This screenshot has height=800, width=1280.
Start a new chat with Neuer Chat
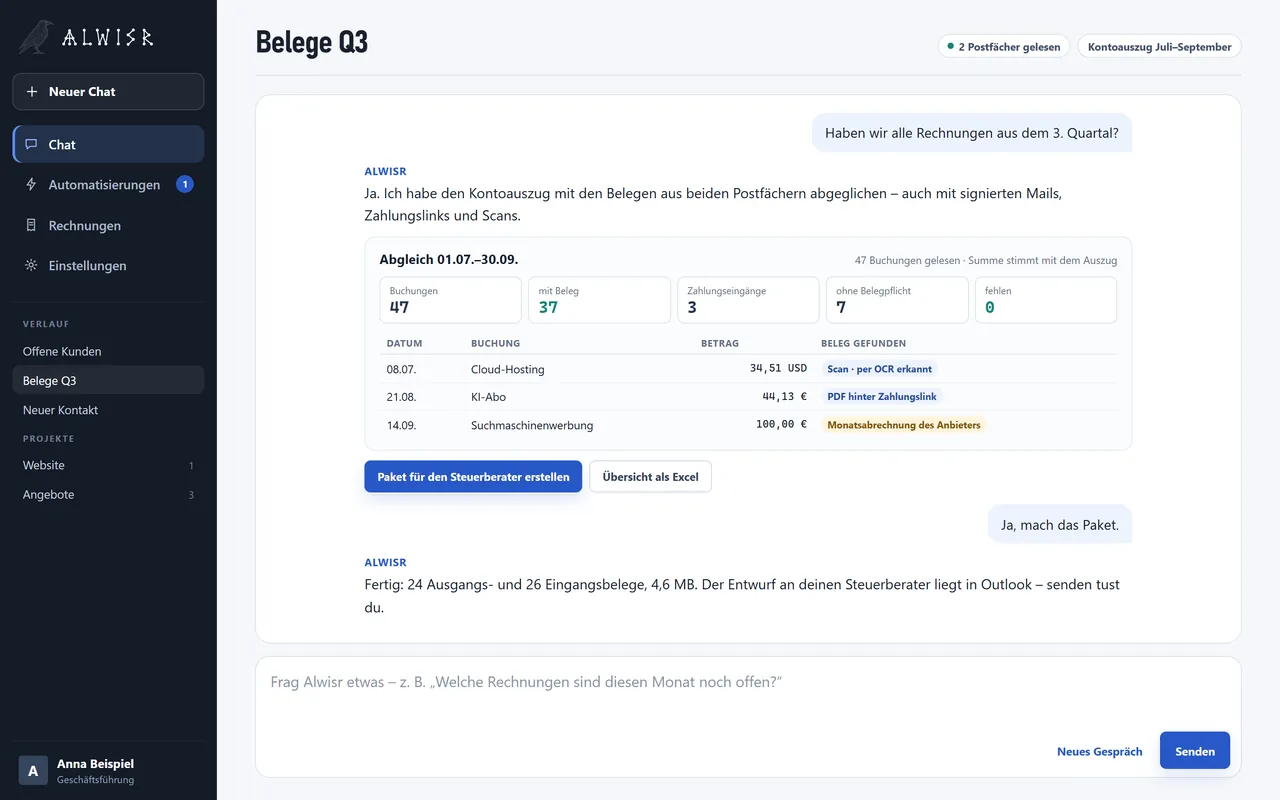coord(108,91)
